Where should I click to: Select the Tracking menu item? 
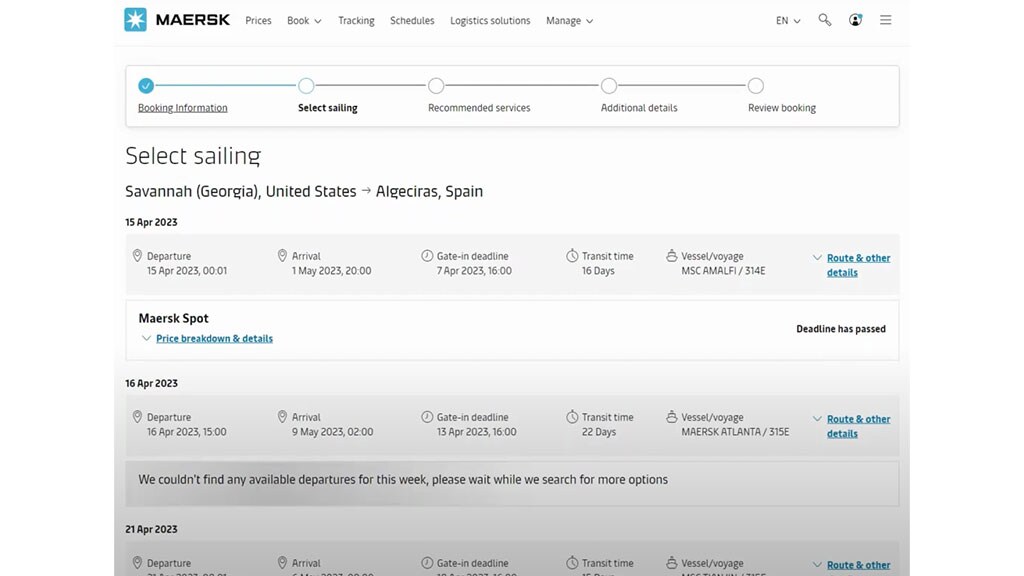coord(356,20)
